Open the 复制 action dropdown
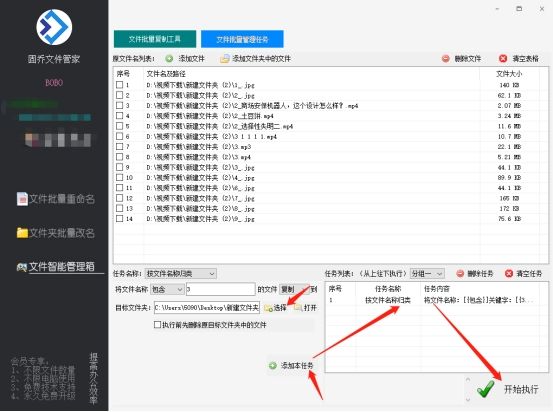553x412 pixels. click(294, 289)
